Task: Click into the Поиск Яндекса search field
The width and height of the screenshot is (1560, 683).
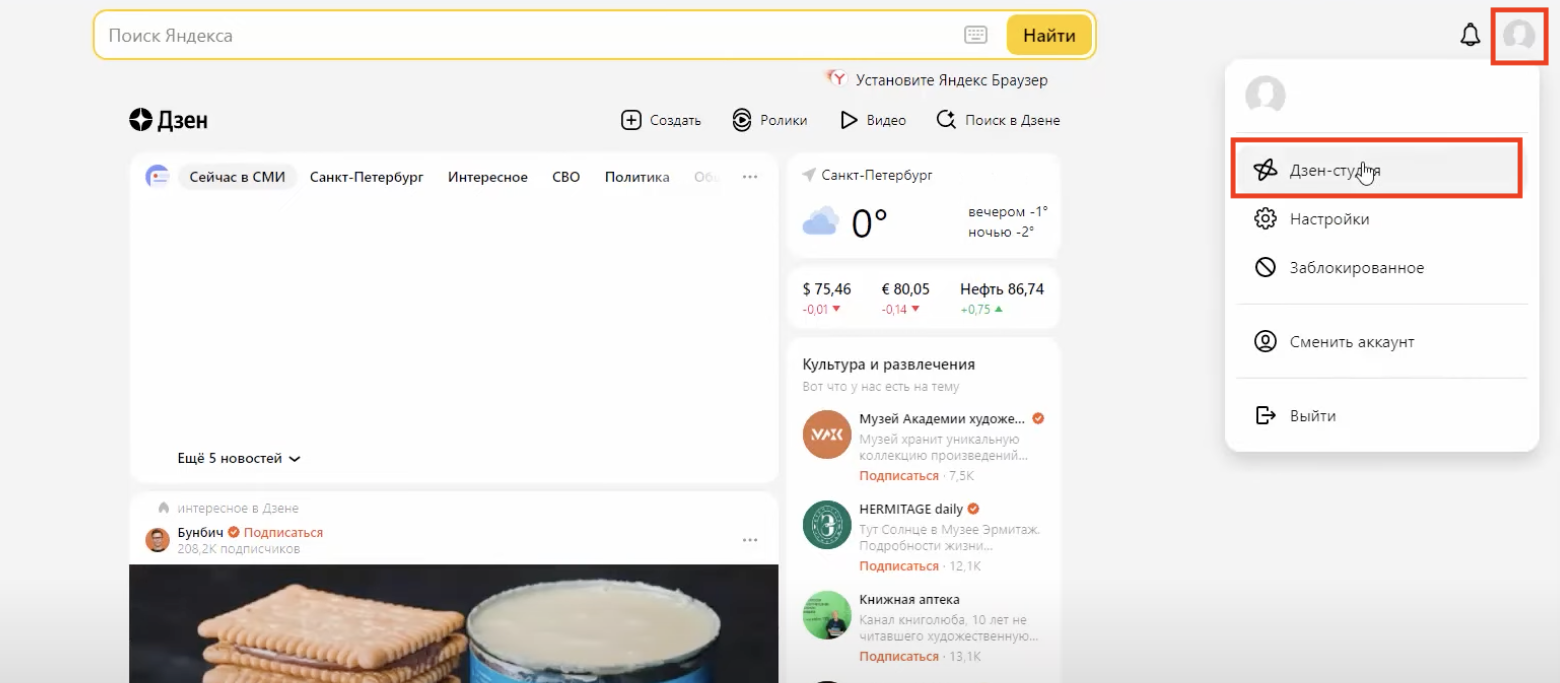Action: [520, 36]
